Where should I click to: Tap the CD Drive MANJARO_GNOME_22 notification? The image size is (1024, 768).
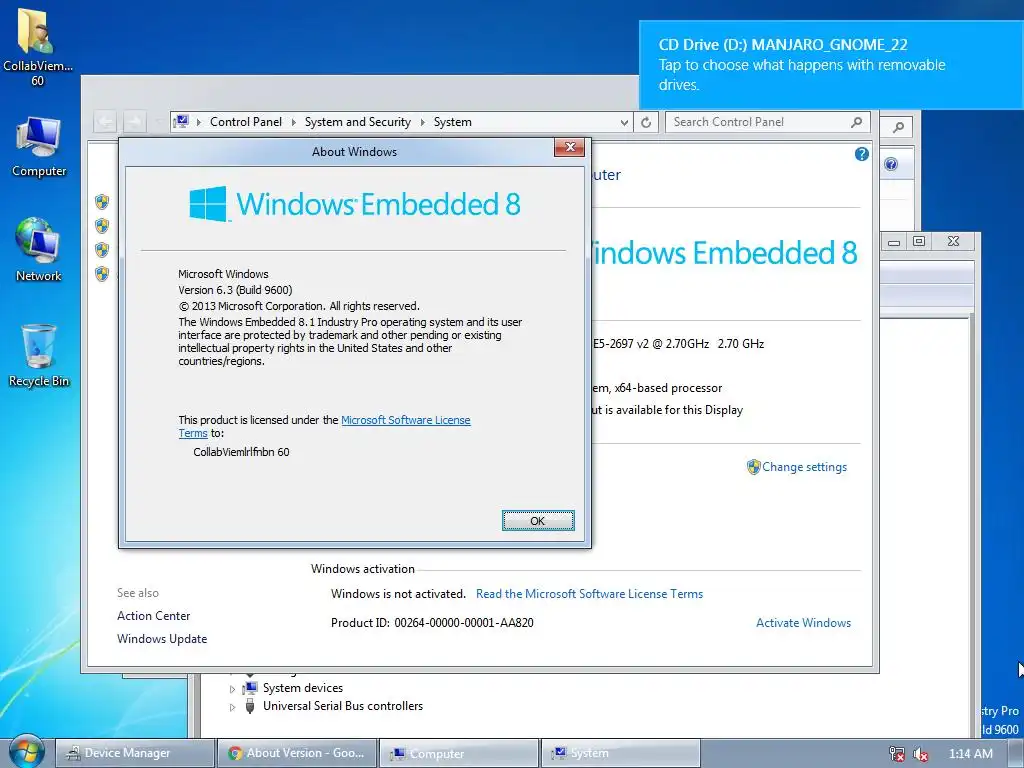pyautogui.click(x=831, y=65)
